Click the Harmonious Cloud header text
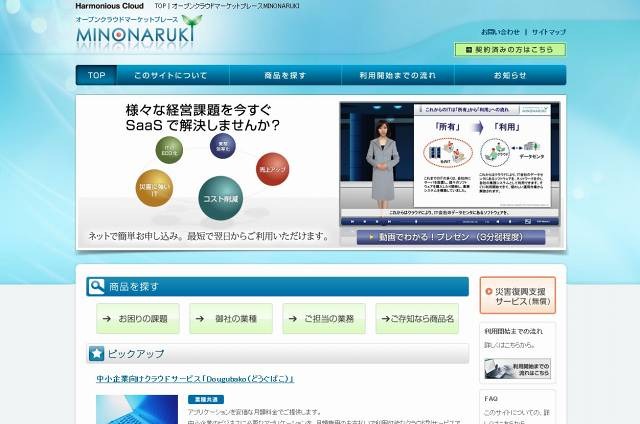This screenshot has width=640, height=424. click(109, 6)
